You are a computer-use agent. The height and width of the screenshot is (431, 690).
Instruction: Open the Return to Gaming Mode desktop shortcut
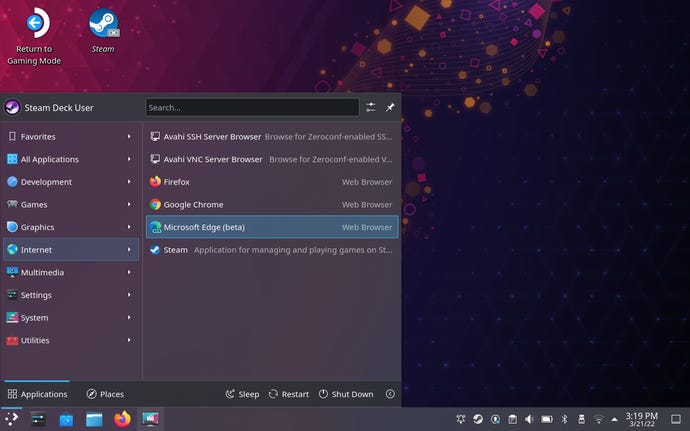(34, 24)
